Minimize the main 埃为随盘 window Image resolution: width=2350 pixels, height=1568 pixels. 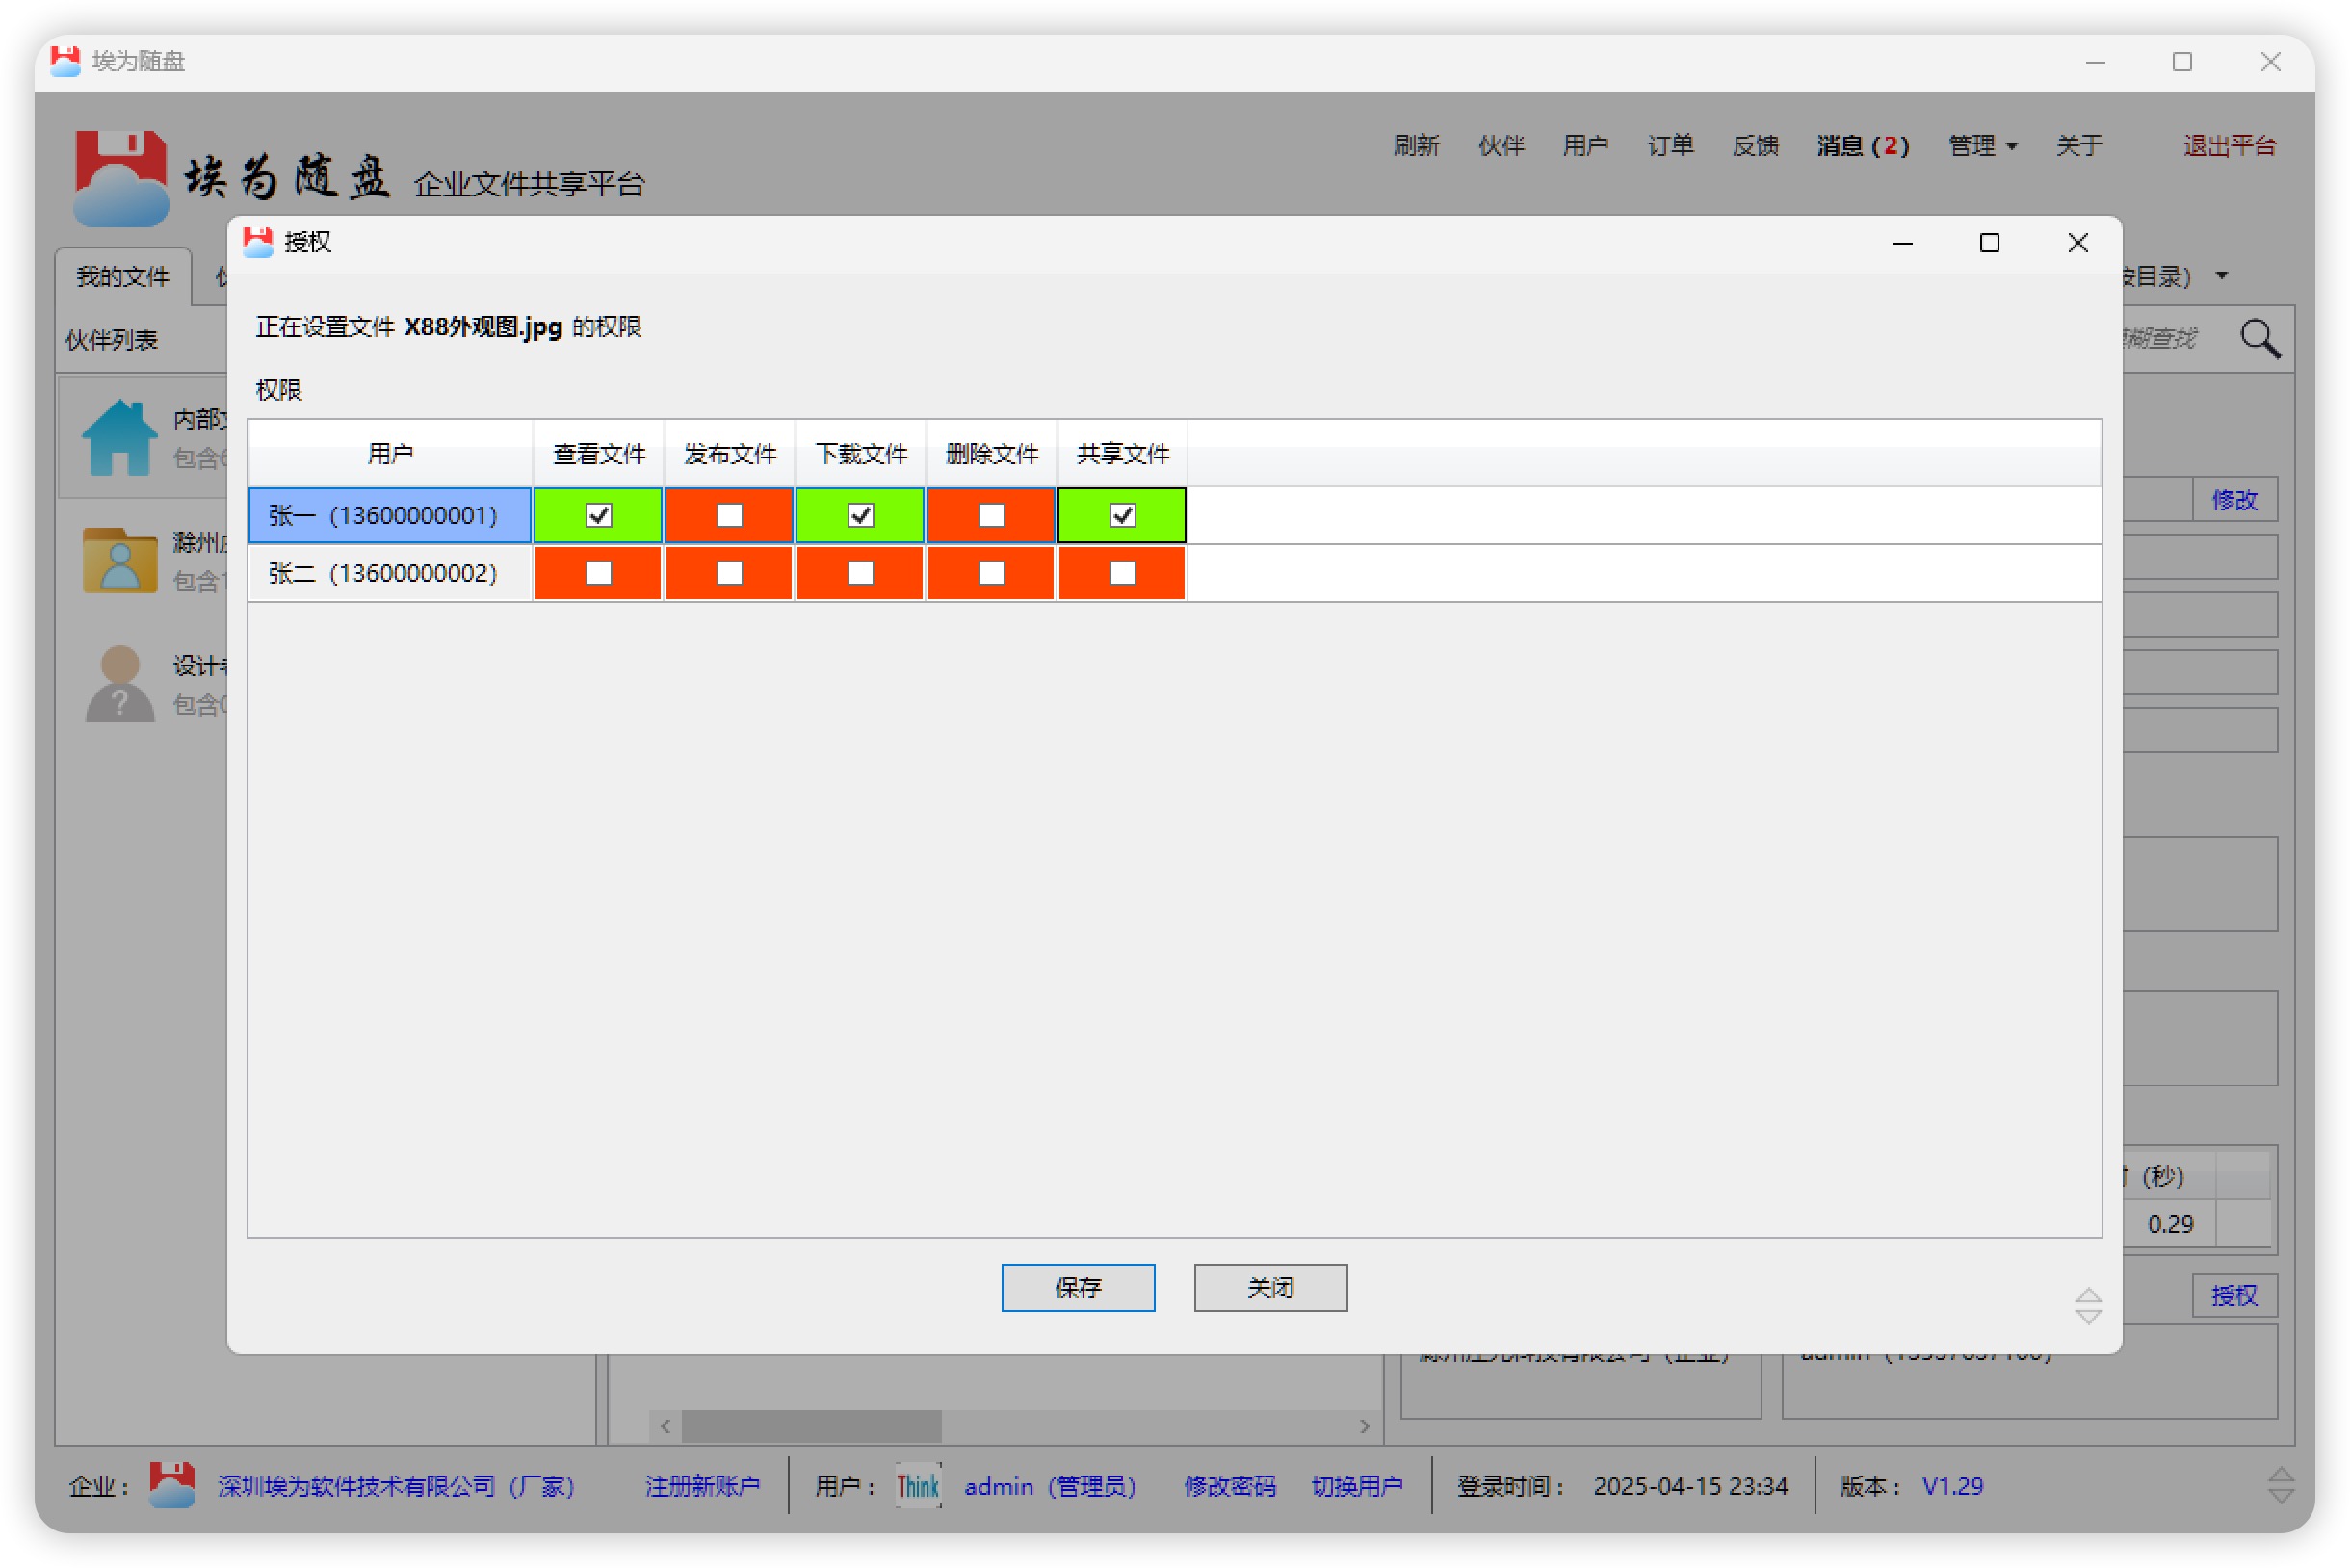(x=2095, y=62)
